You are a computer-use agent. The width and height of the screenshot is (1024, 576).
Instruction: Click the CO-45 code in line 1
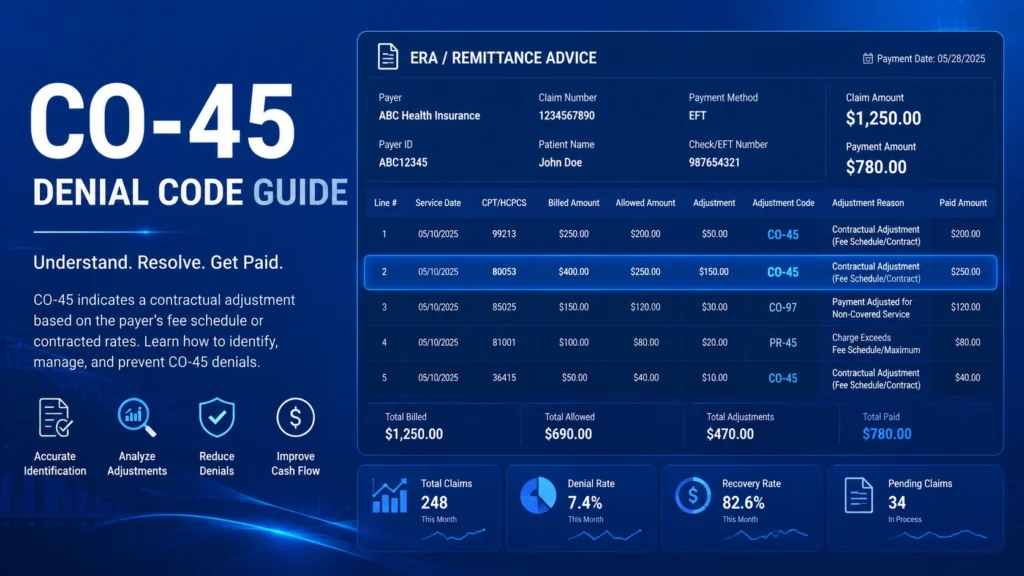(783, 234)
